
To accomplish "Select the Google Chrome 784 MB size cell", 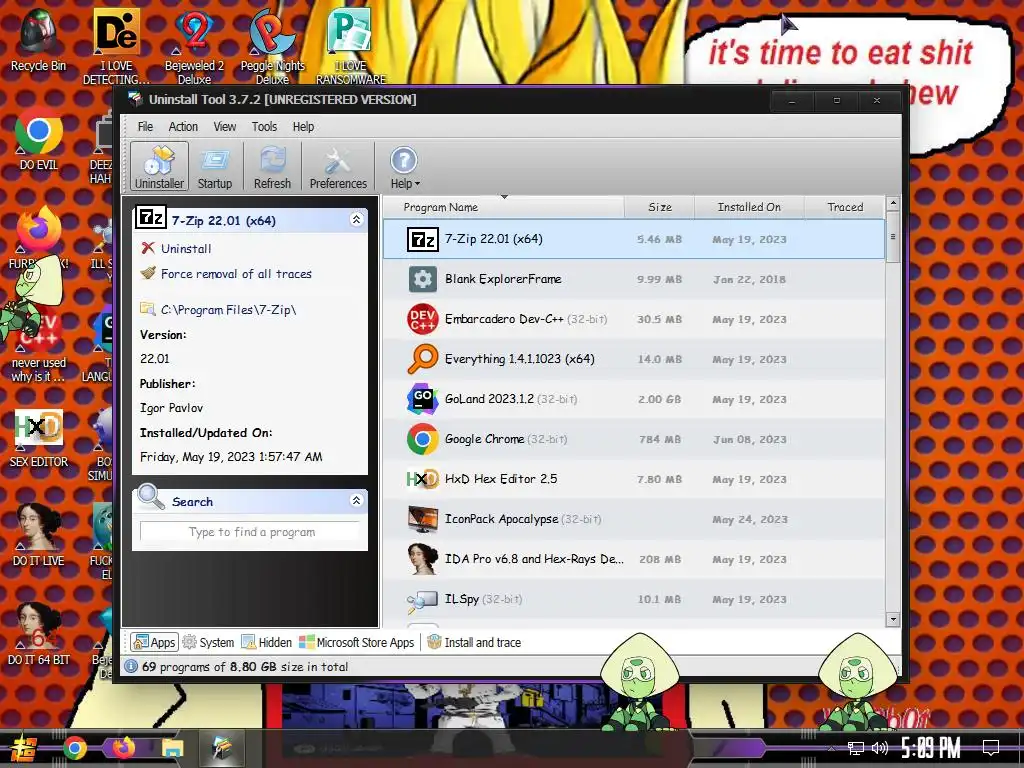I will point(660,440).
